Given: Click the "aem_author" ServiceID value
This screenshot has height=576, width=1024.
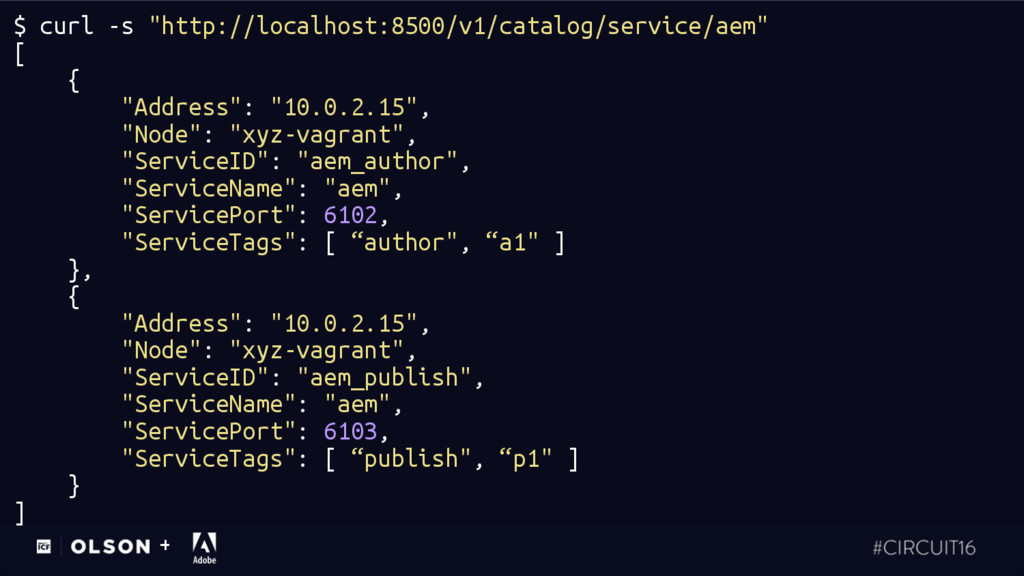Looking at the screenshot, I should pyautogui.click(x=377, y=161).
